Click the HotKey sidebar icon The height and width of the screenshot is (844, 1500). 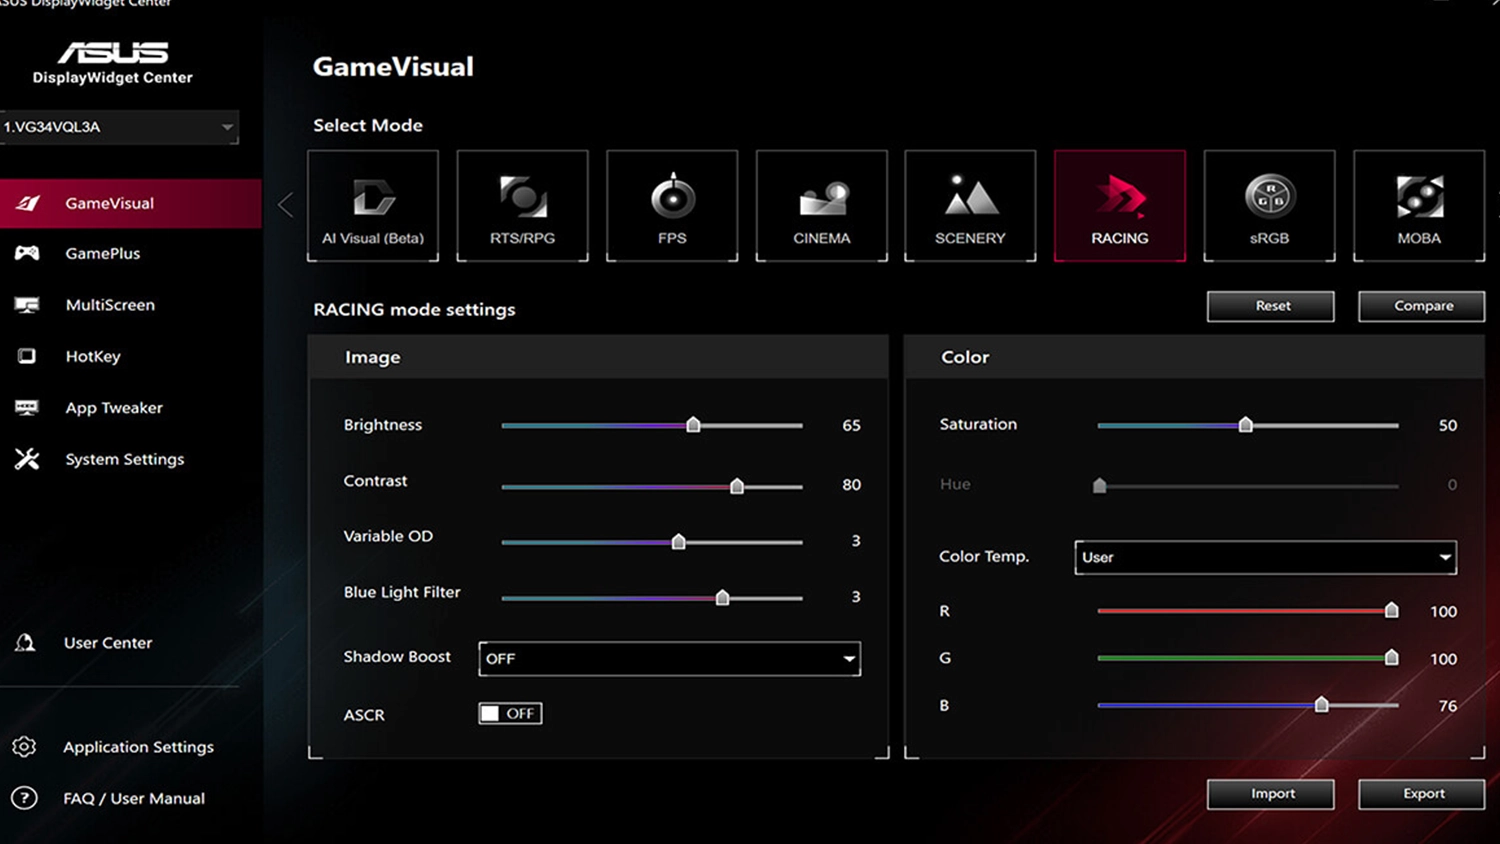point(27,356)
